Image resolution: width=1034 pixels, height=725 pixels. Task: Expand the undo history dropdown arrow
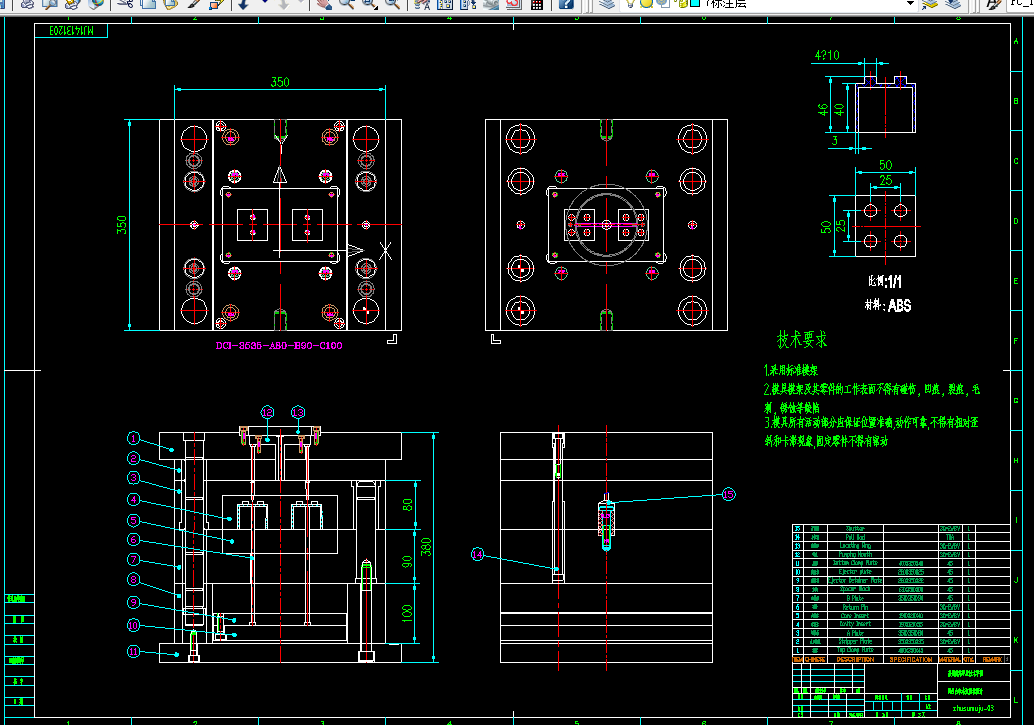tap(264, 3)
